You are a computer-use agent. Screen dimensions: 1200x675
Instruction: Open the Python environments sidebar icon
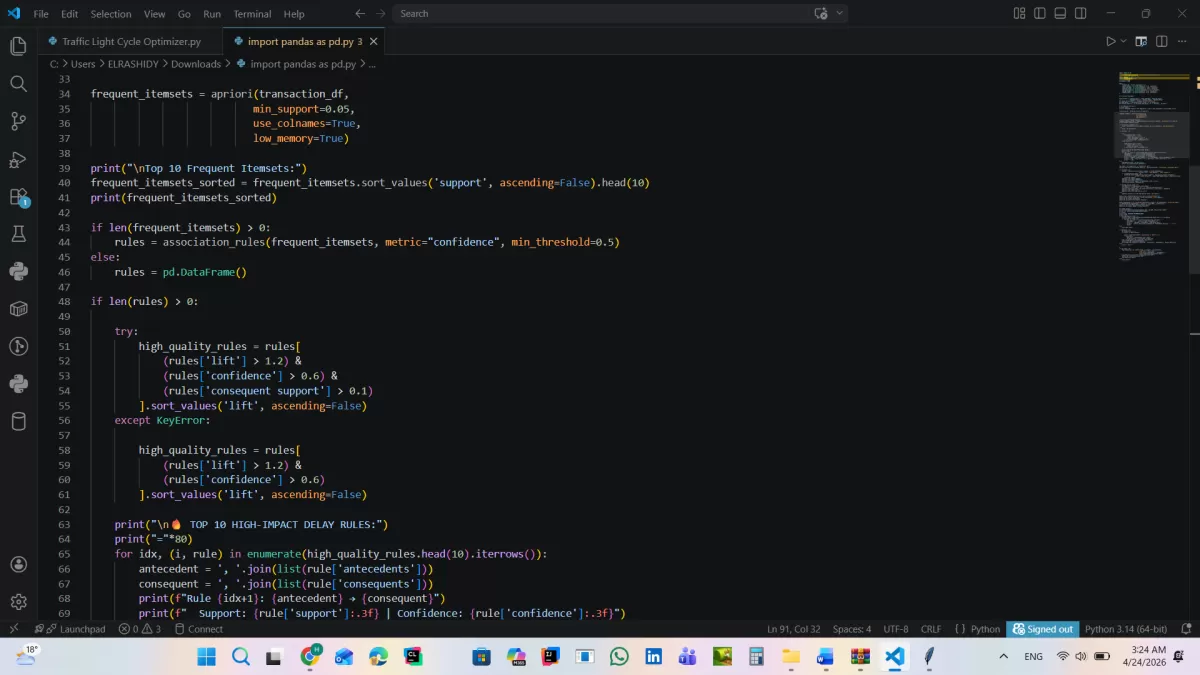point(18,272)
